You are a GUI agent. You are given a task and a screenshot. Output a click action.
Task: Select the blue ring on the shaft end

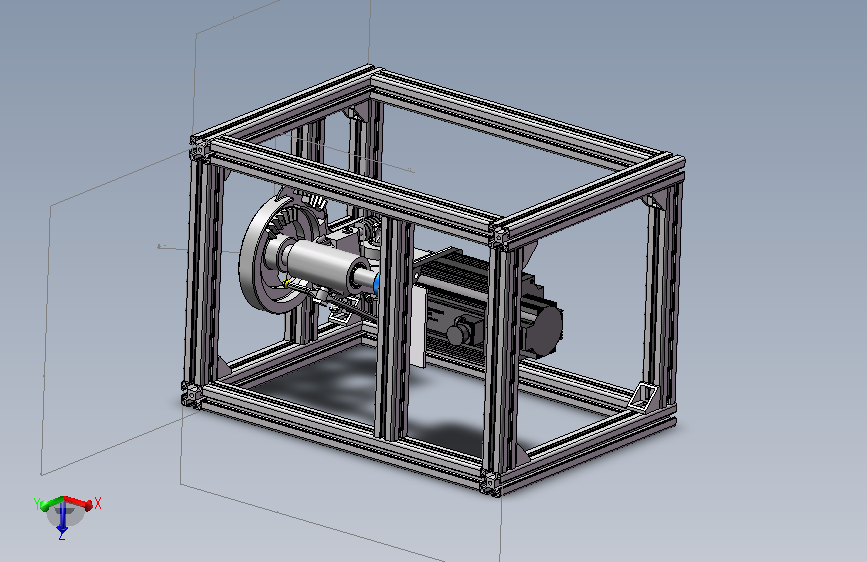coord(377,283)
